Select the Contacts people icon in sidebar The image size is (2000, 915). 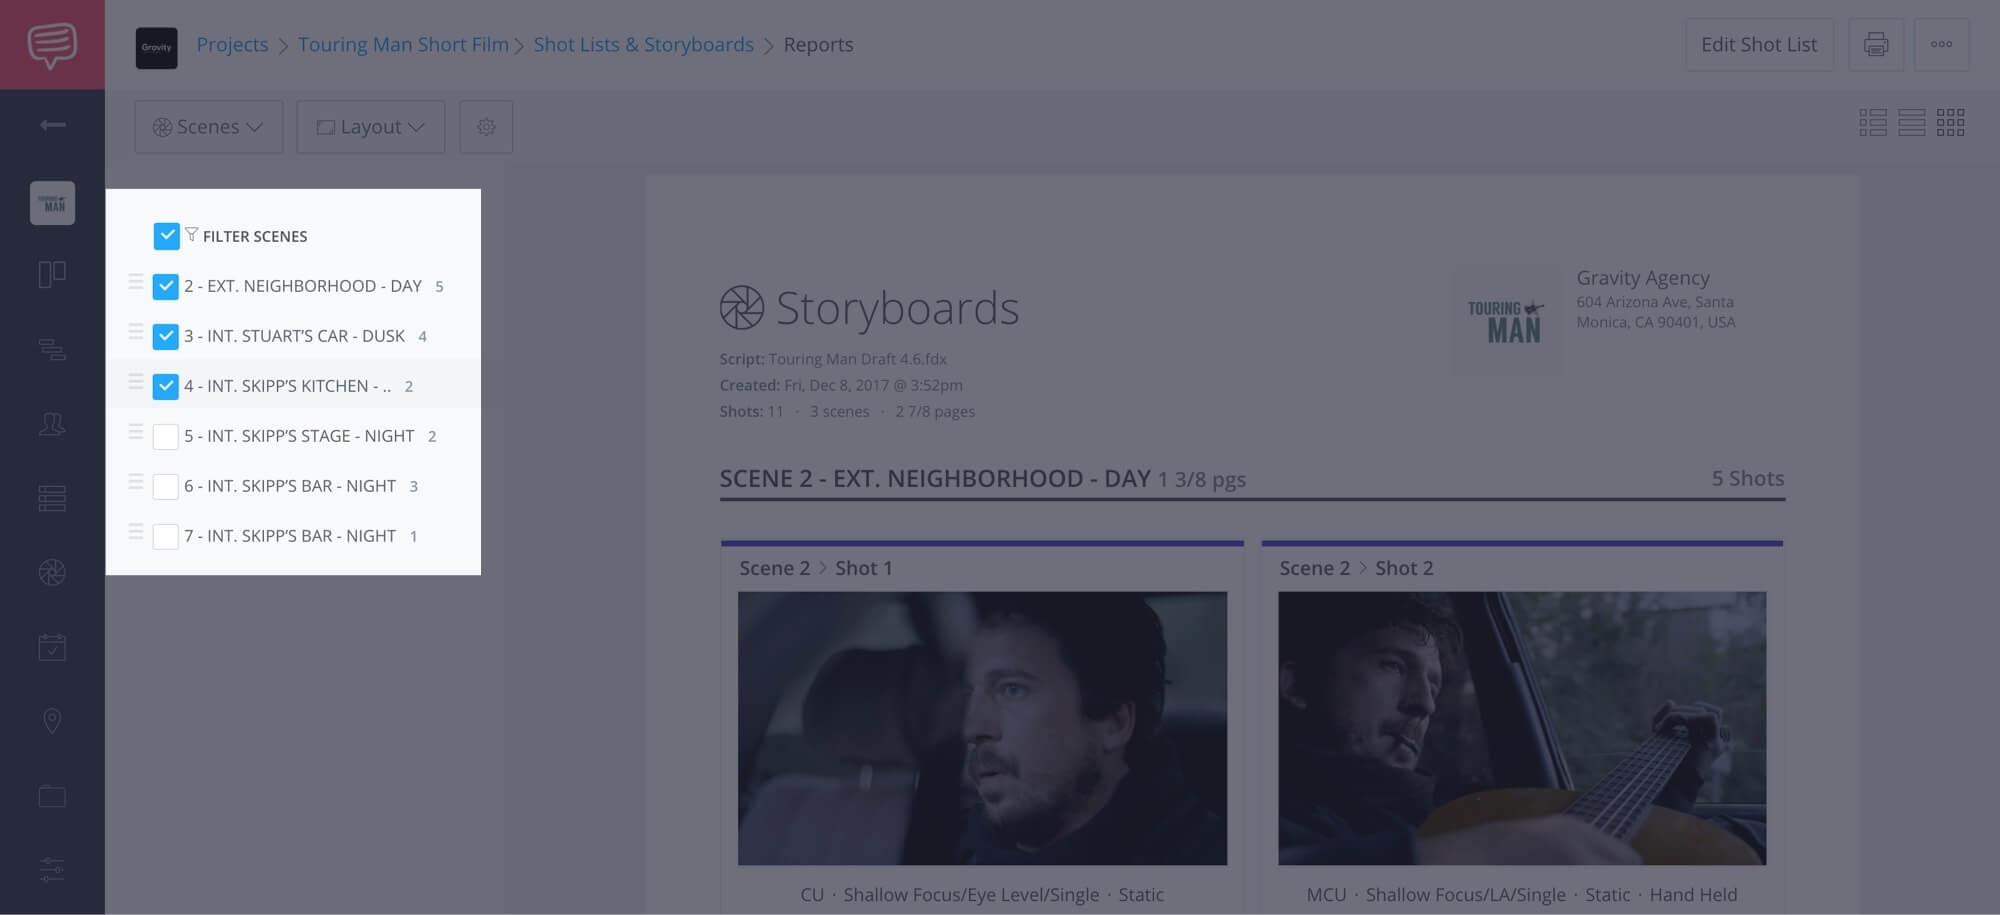(x=52, y=424)
